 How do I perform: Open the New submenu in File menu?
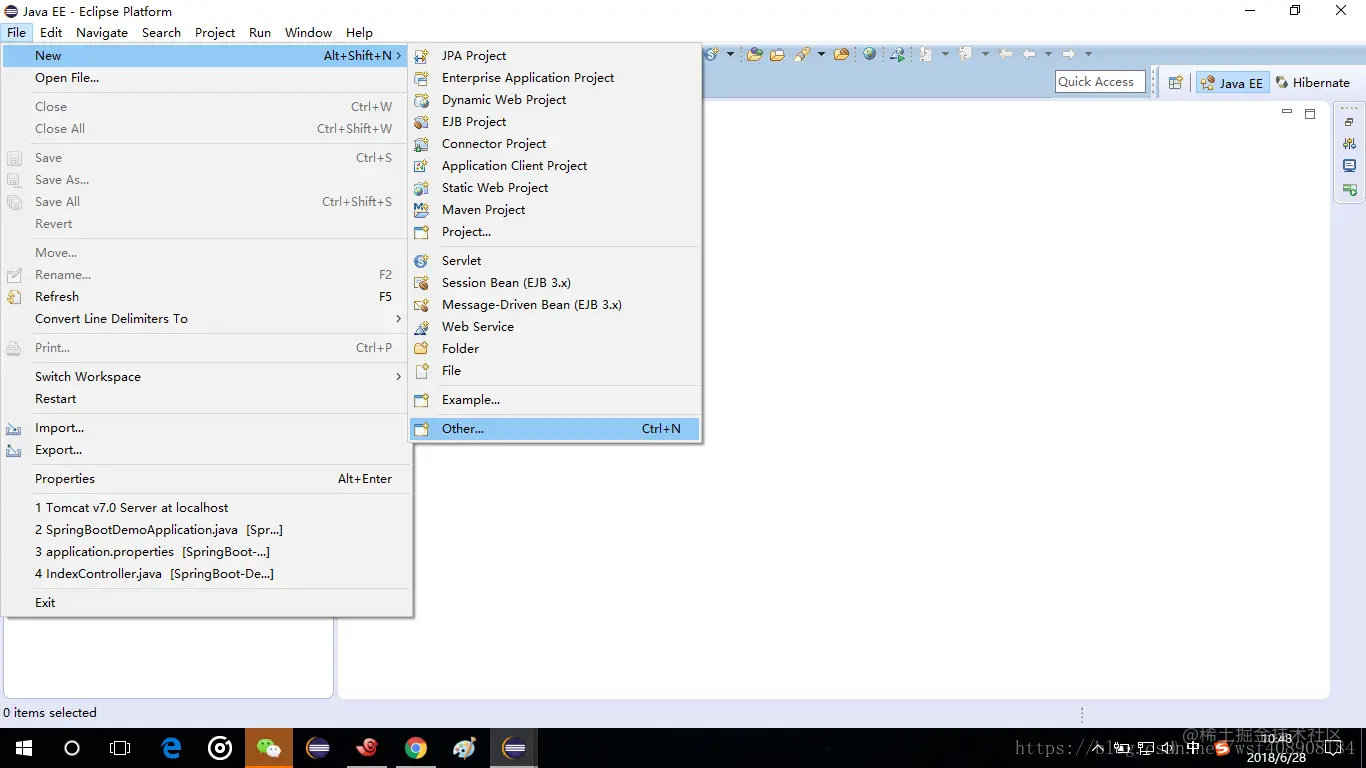coord(206,56)
